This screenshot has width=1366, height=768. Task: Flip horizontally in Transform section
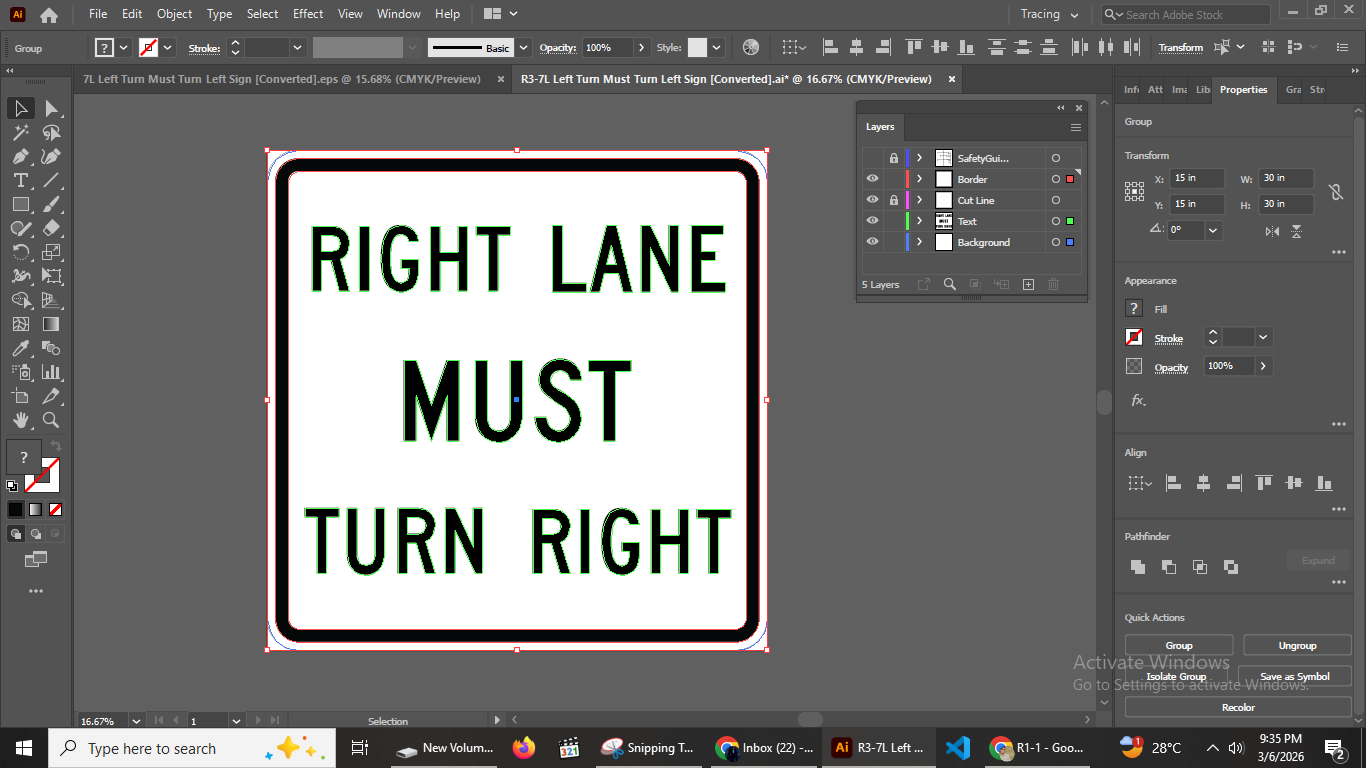click(1272, 231)
